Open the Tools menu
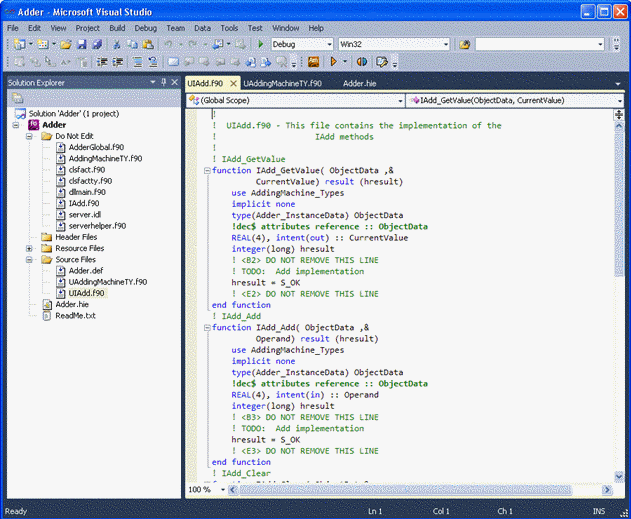631x519 pixels. [229, 28]
